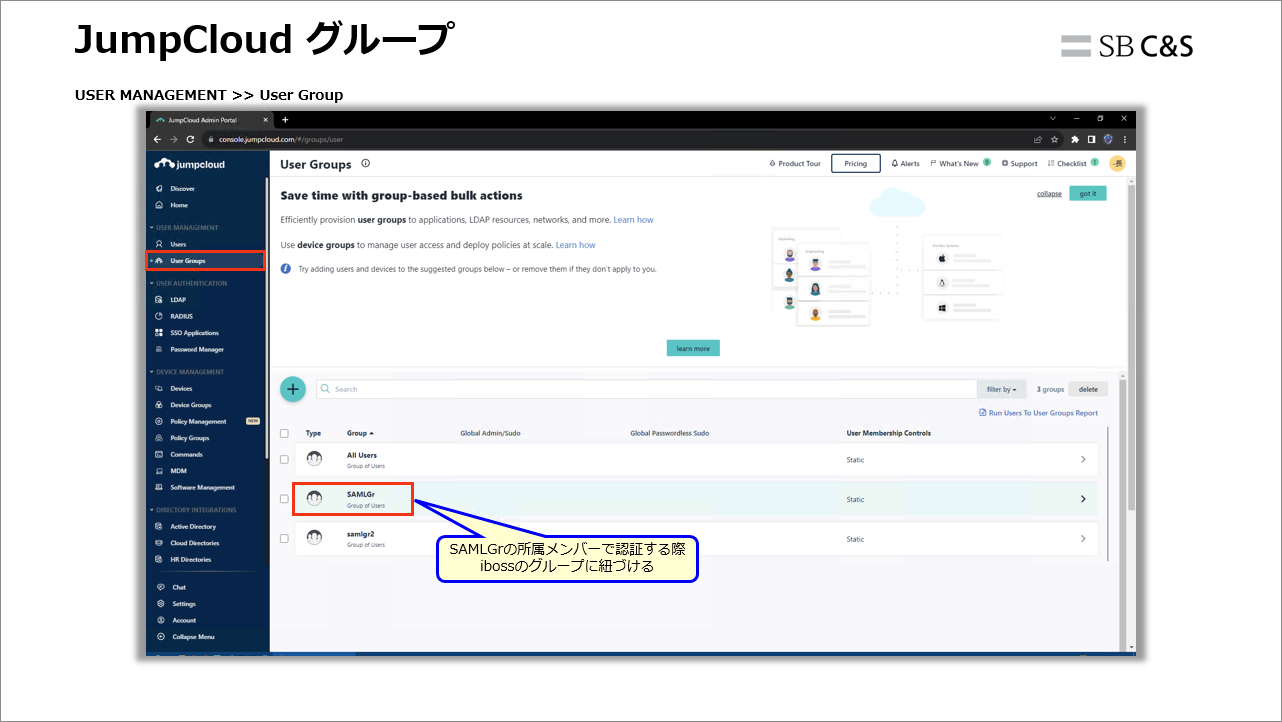Screen dimensions: 1282x722
Task: Open SSO Applications in sidebar
Action: click(x=194, y=333)
